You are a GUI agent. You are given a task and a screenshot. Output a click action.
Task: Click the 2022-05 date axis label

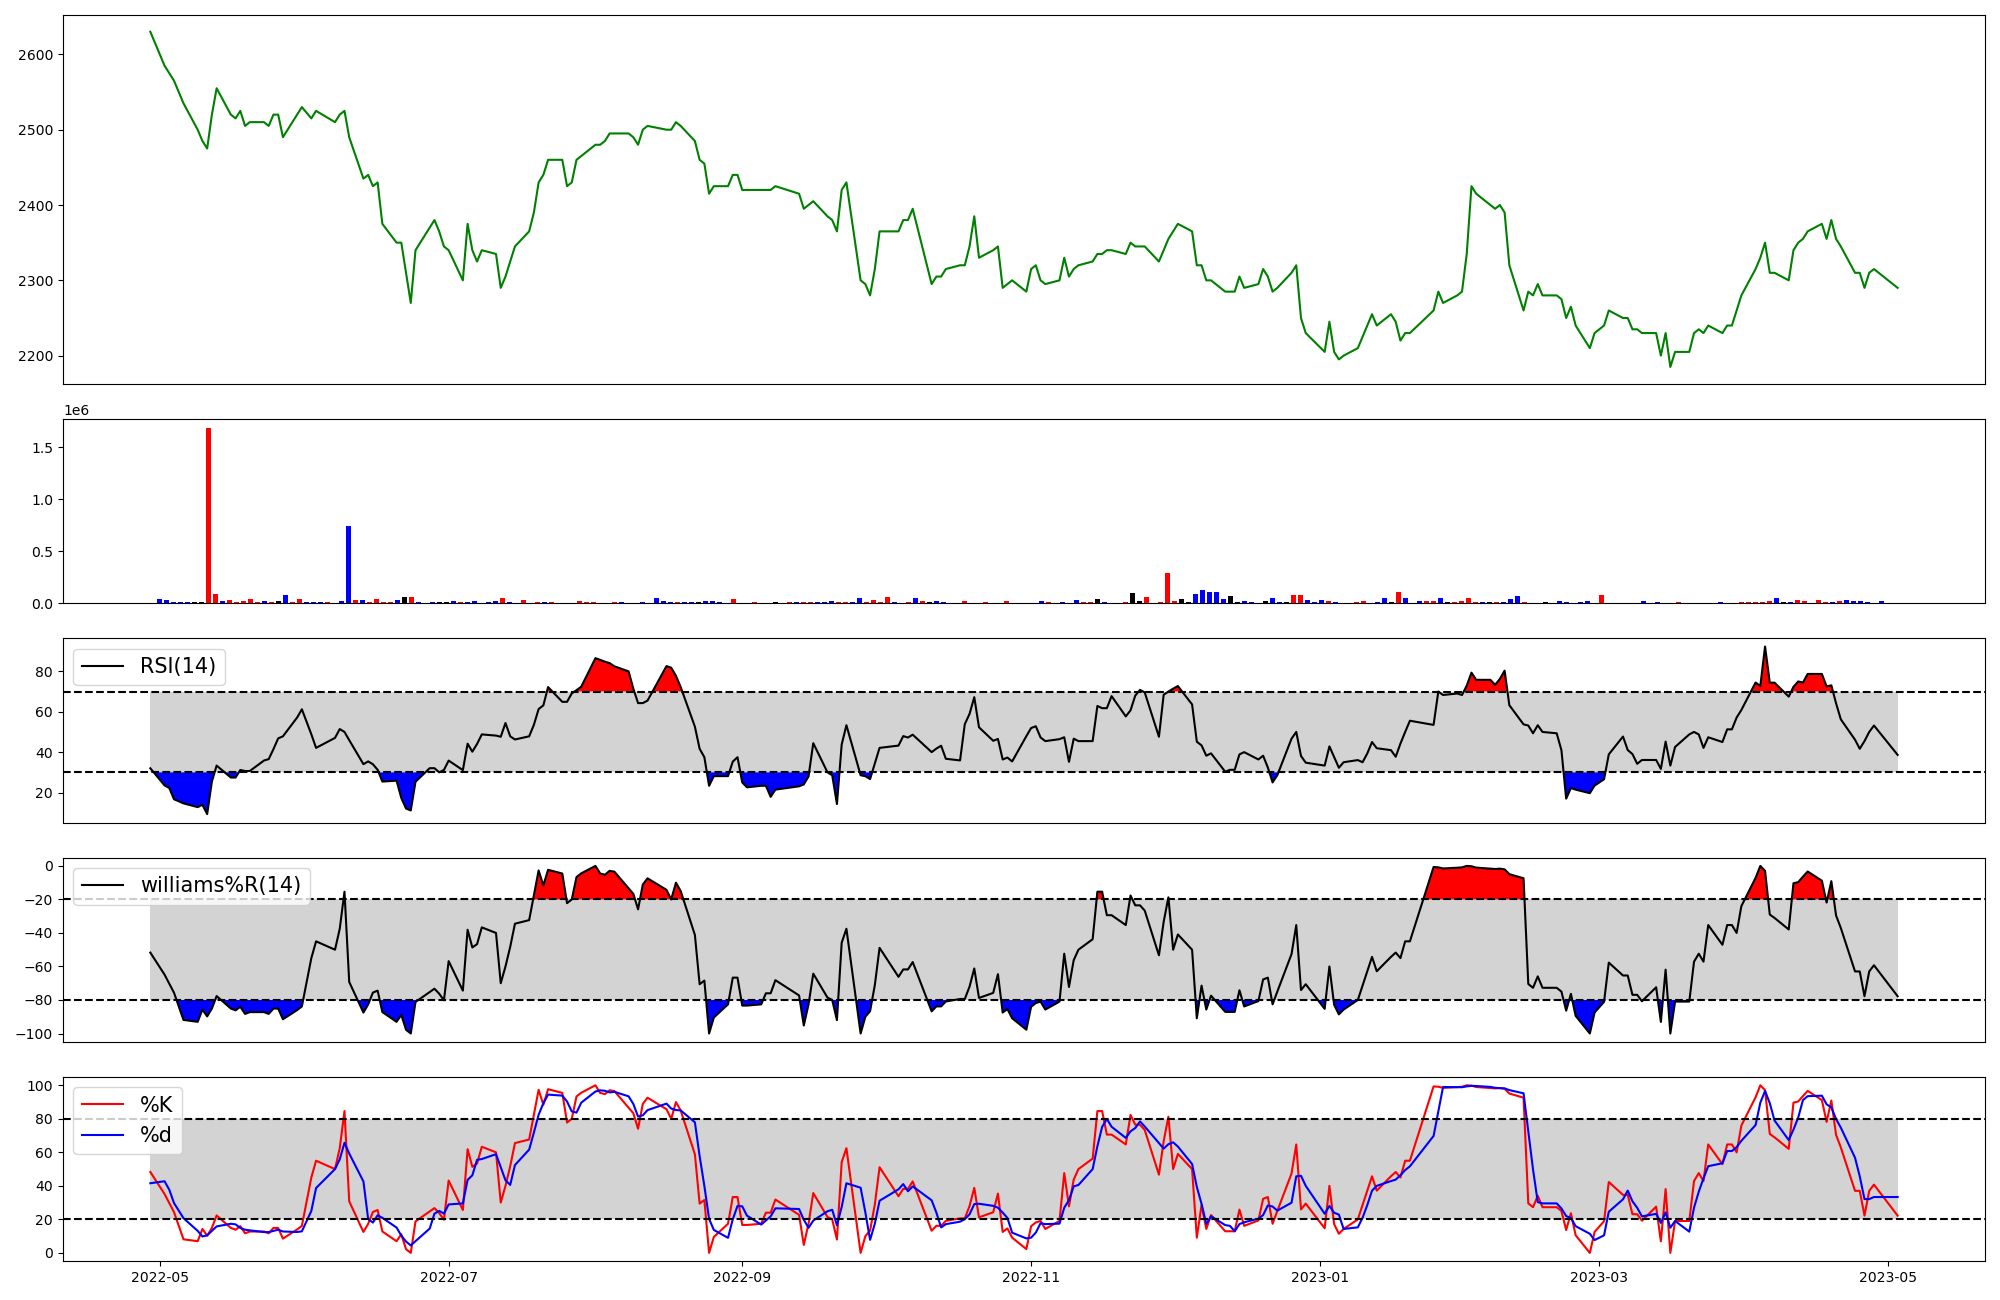coord(160,1277)
